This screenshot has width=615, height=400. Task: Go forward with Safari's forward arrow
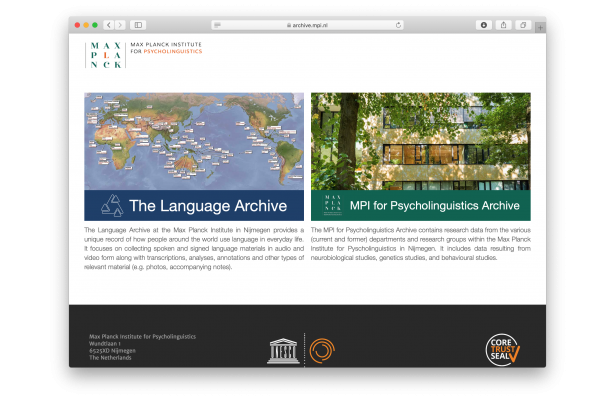pos(120,25)
